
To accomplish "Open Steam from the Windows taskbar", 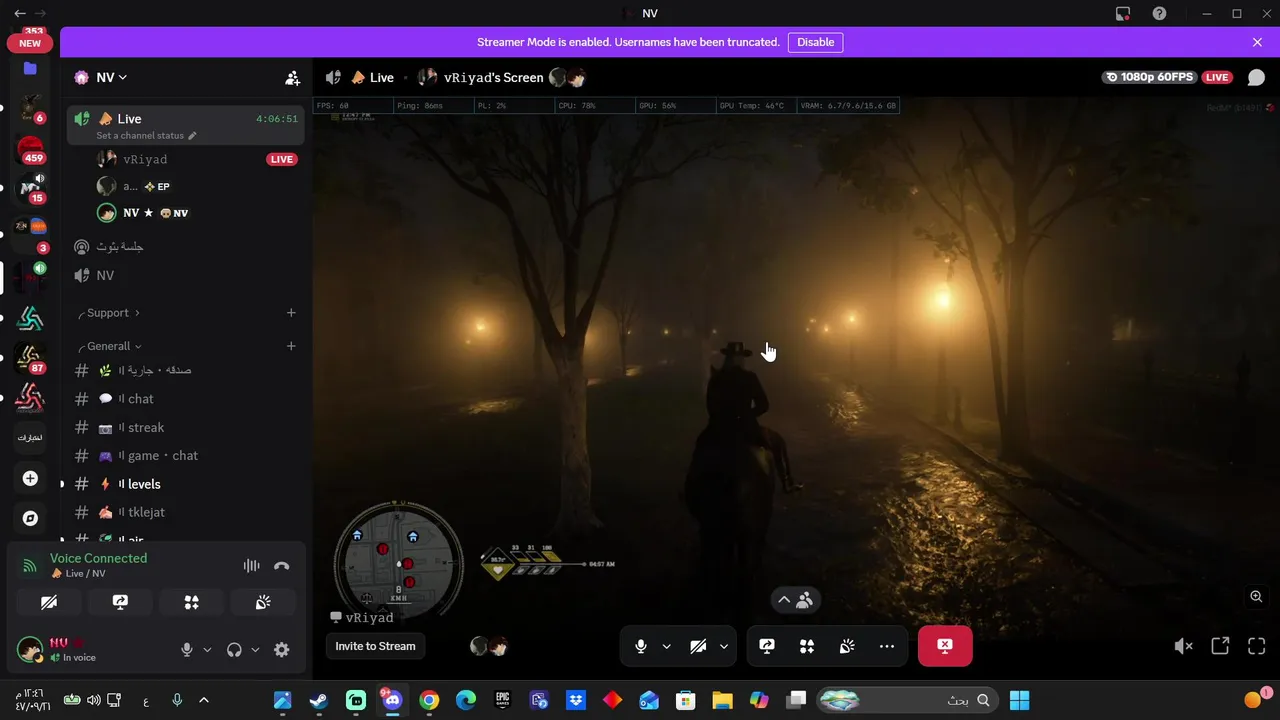I will tap(319, 700).
